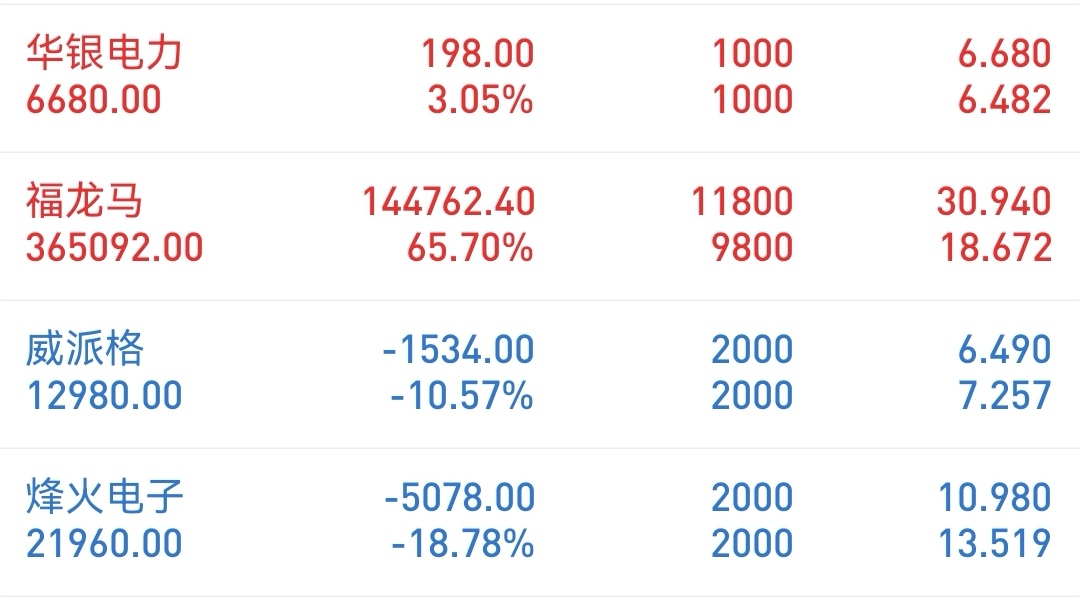Tap the 65.70% gain percentage
The height and width of the screenshot is (608, 1080).
pyautogui.click(x=470, y=248)
